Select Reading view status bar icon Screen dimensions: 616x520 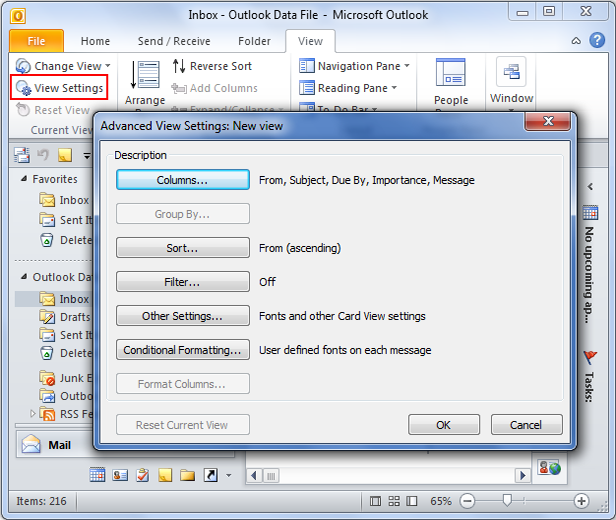394,501
